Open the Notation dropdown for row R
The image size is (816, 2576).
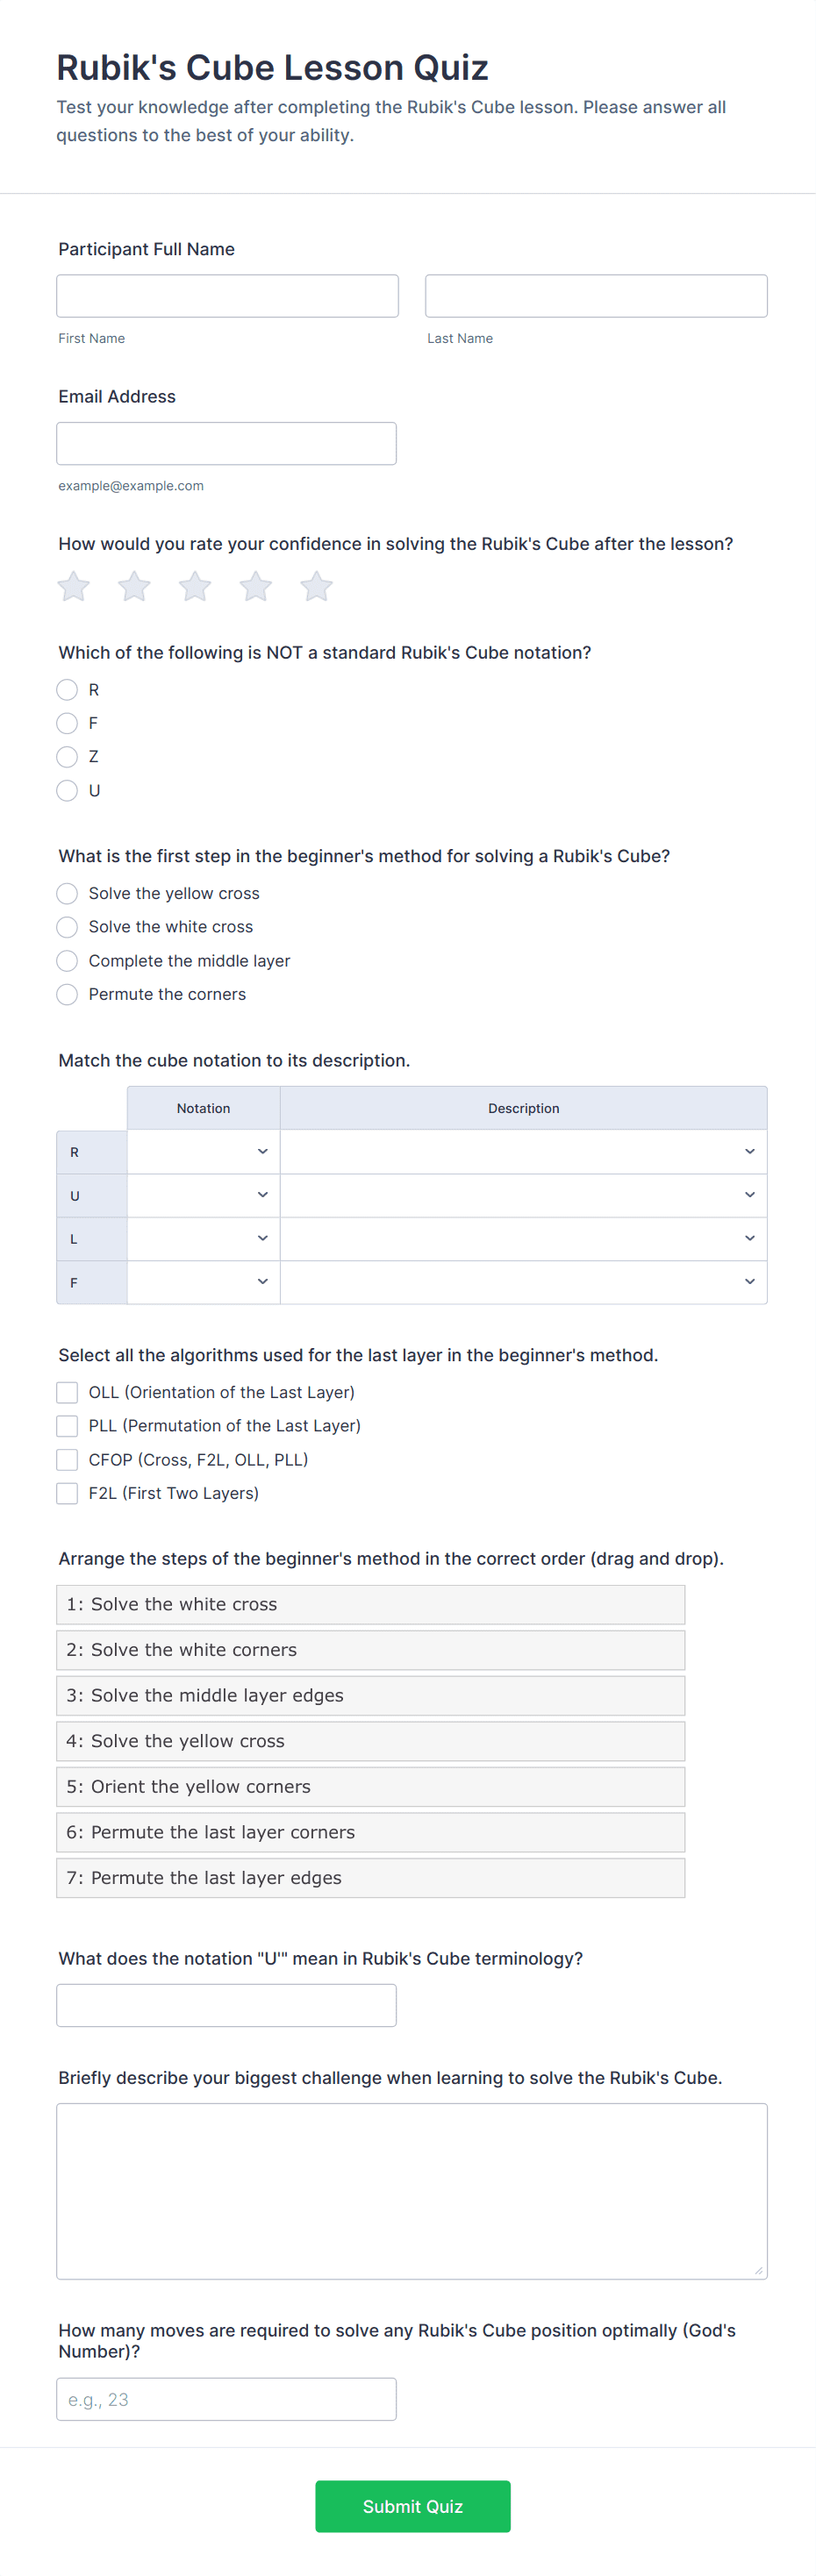click(x=203, y=1152)
